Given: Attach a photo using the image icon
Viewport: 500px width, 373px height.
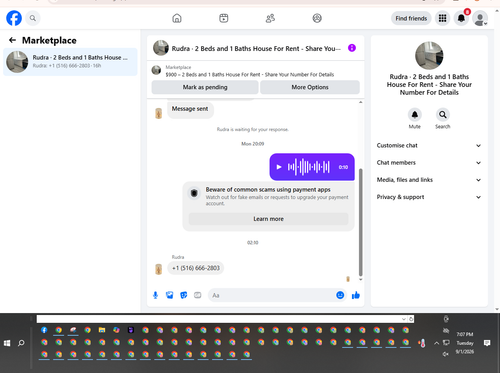Looking at the screenshot, I should pyautogui.click(x=170, y=295).
